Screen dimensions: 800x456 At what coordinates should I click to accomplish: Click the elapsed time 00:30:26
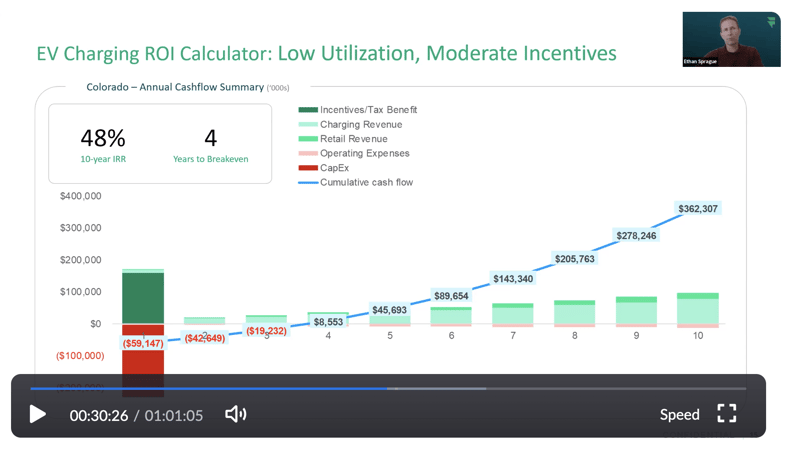pos(99,416)
